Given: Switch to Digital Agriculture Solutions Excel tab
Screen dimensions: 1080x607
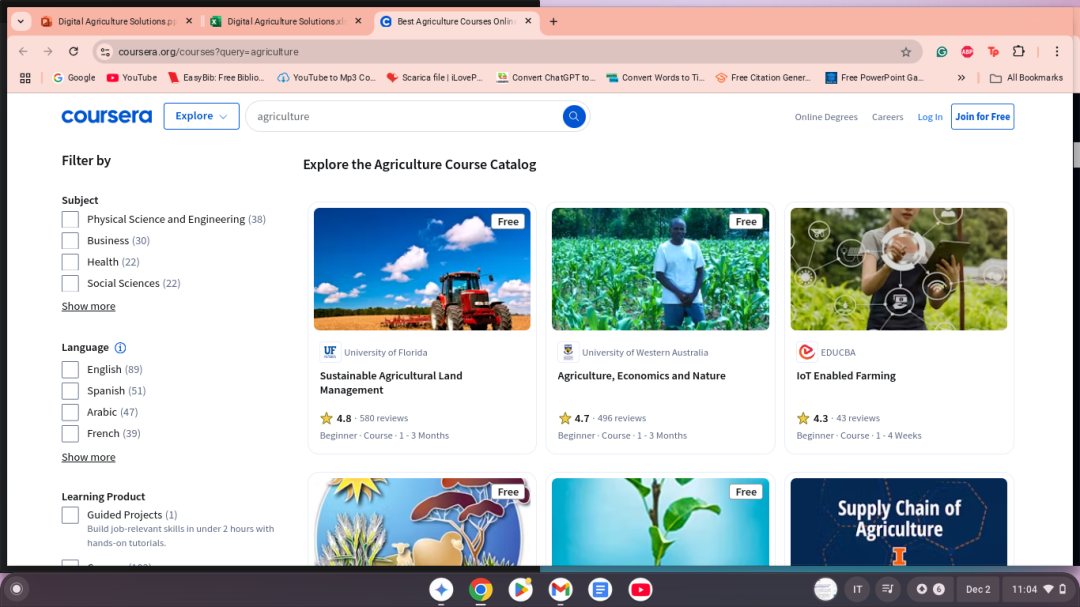Looking at the screenshot, I should [x=285, y=21].
